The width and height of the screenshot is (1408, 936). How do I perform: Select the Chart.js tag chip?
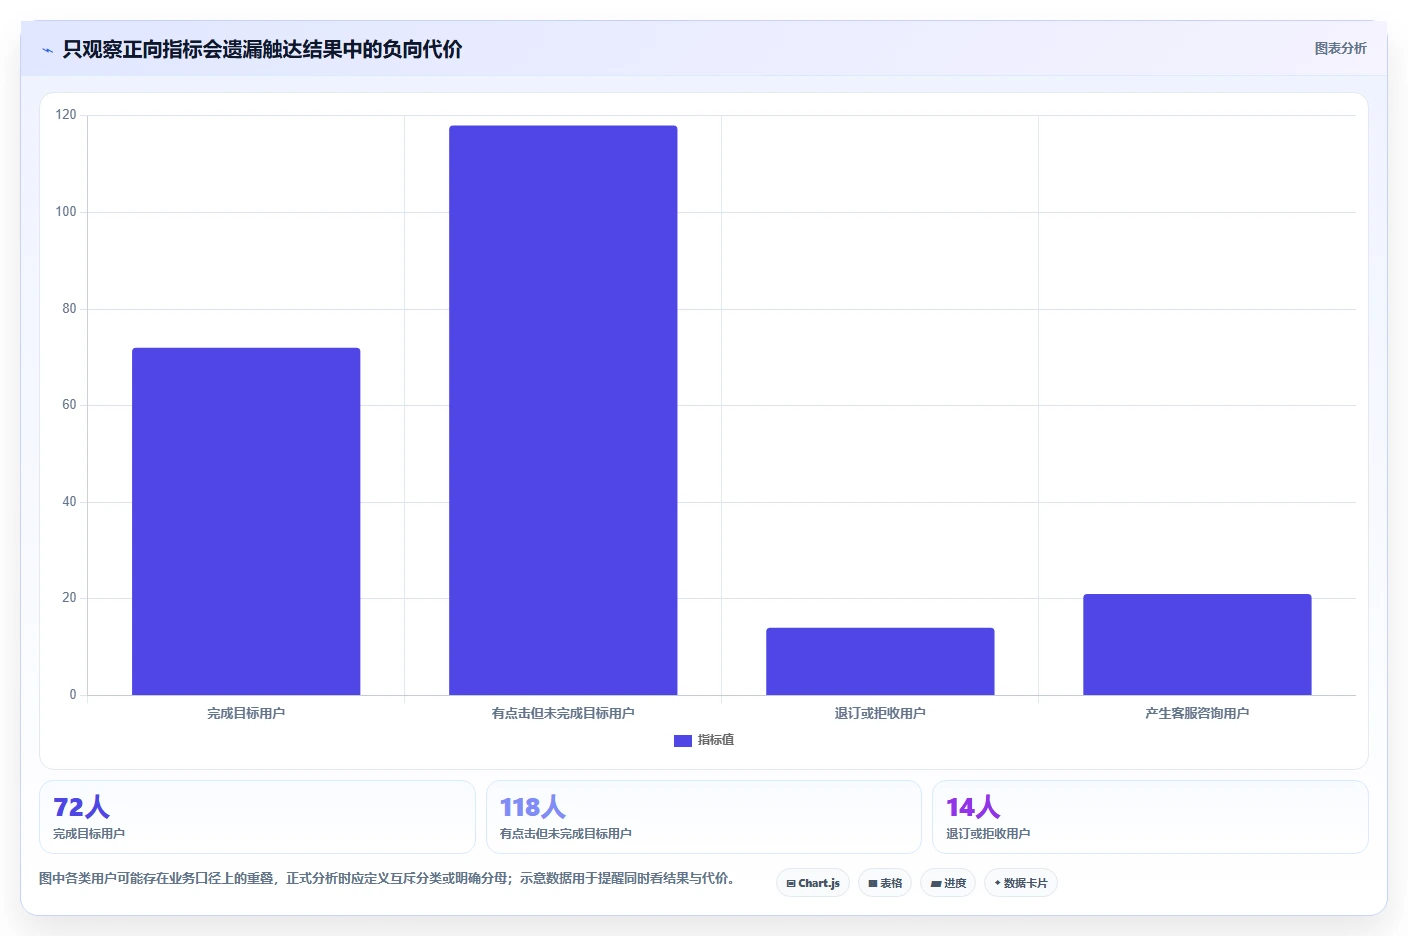[813, 883]
